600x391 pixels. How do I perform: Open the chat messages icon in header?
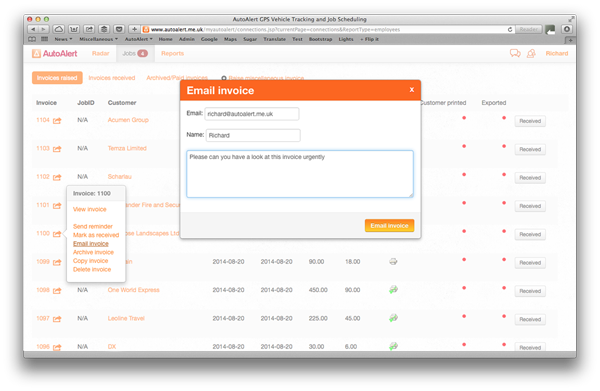coord(515,53)
